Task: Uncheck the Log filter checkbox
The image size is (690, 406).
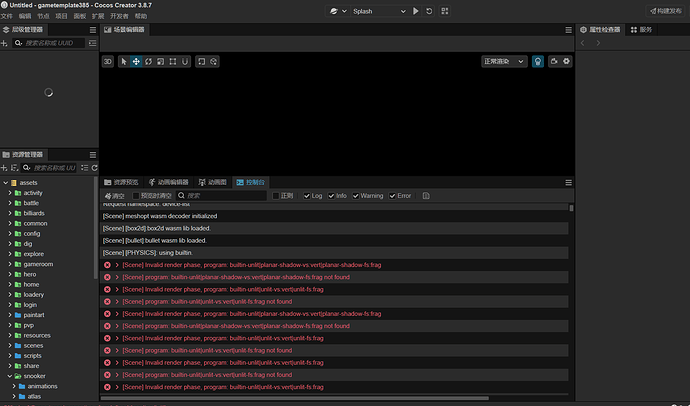Action: point(307,196)
